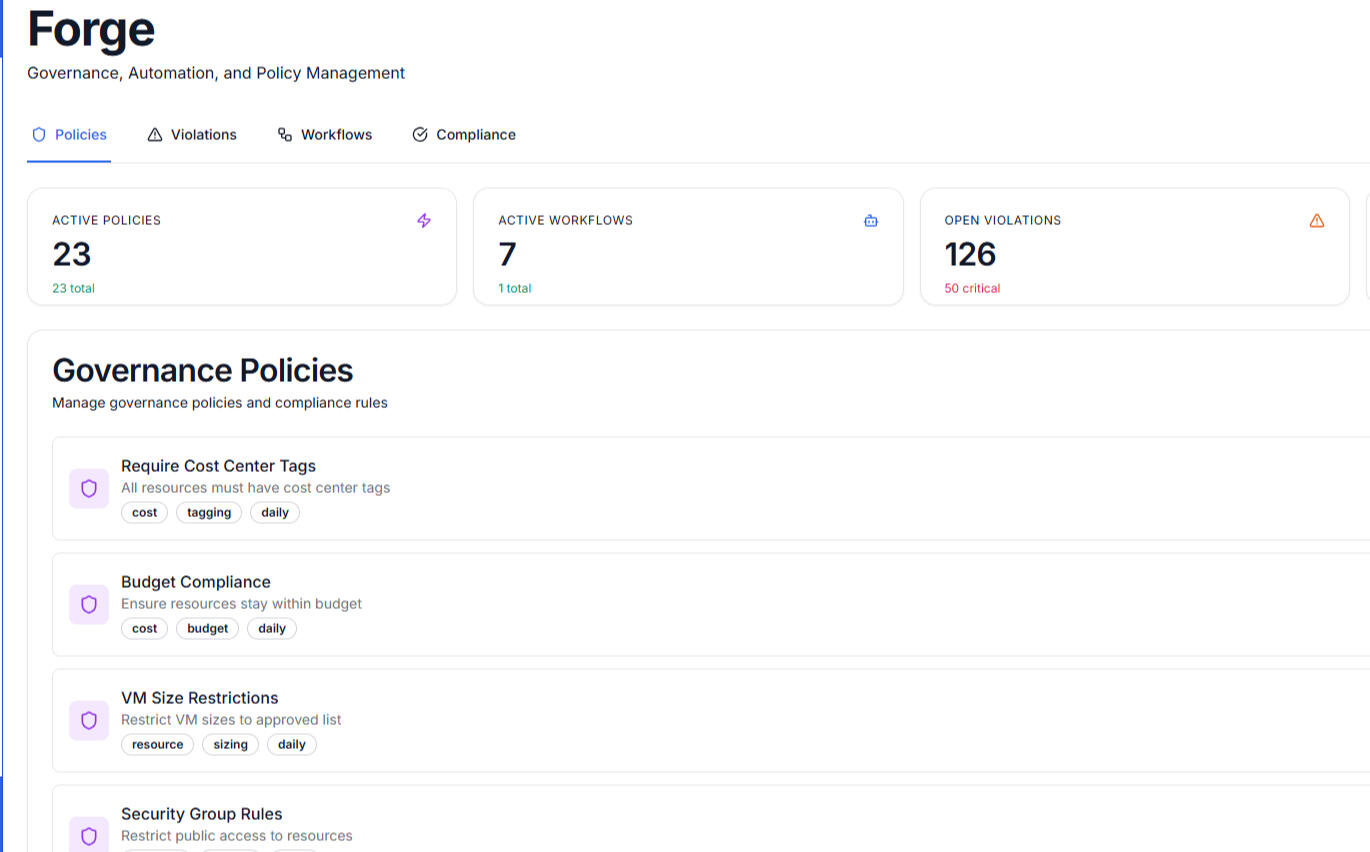Select the tagging tag on Cost Center policy

coord(209,512)
